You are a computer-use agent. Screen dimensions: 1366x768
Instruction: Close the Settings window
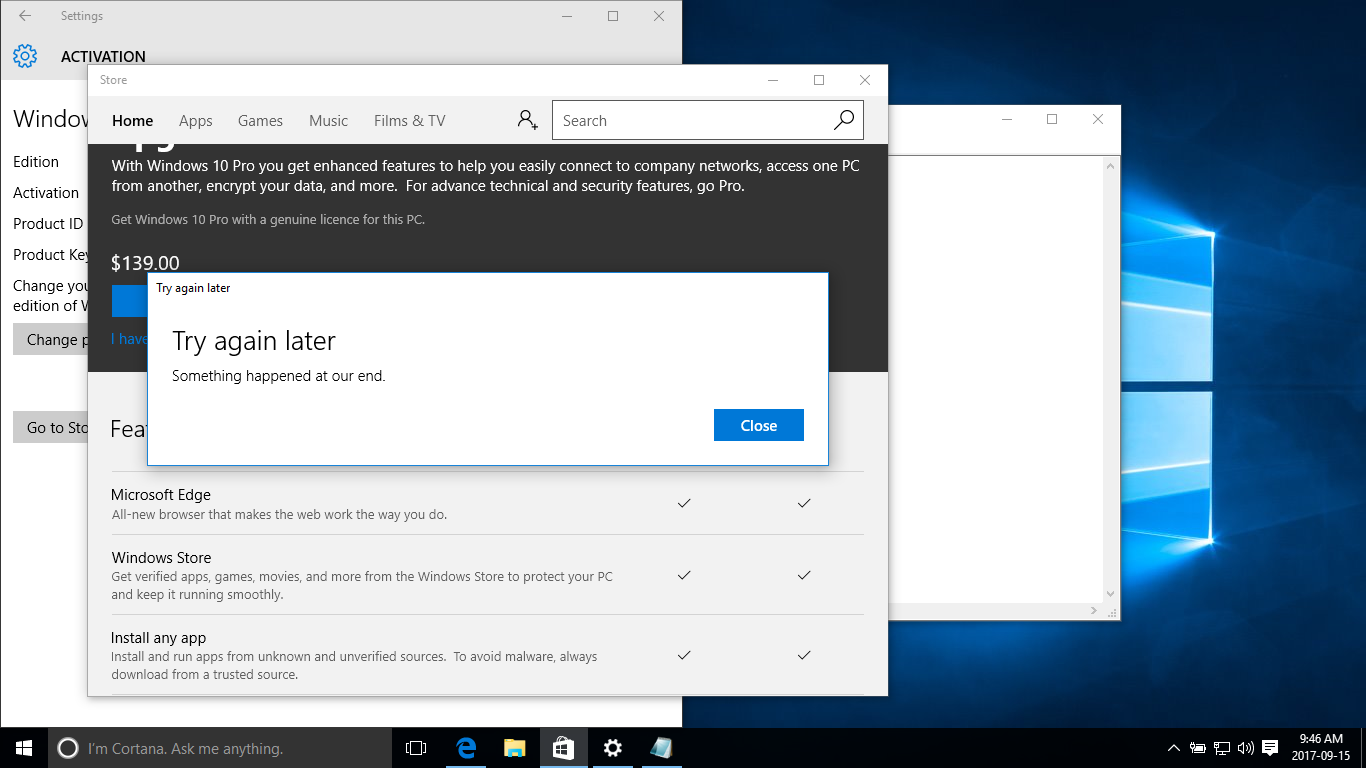(659, 16)
